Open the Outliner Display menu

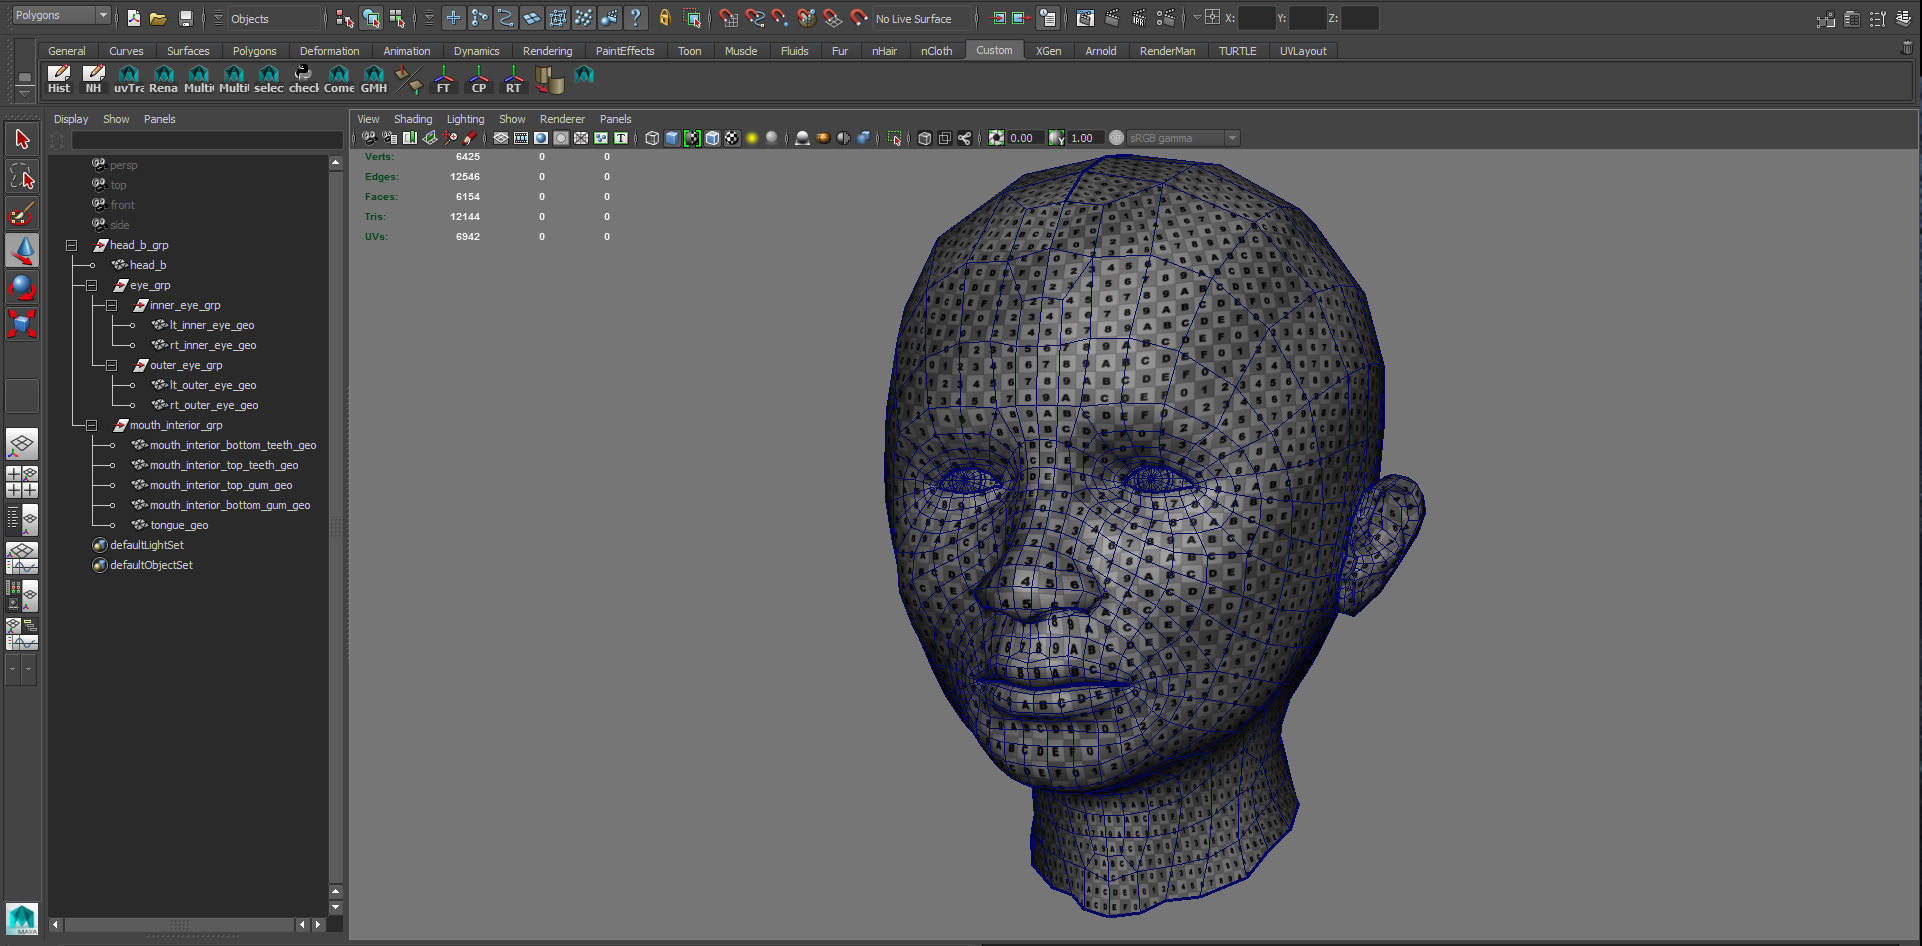click(x=71, y=119)
